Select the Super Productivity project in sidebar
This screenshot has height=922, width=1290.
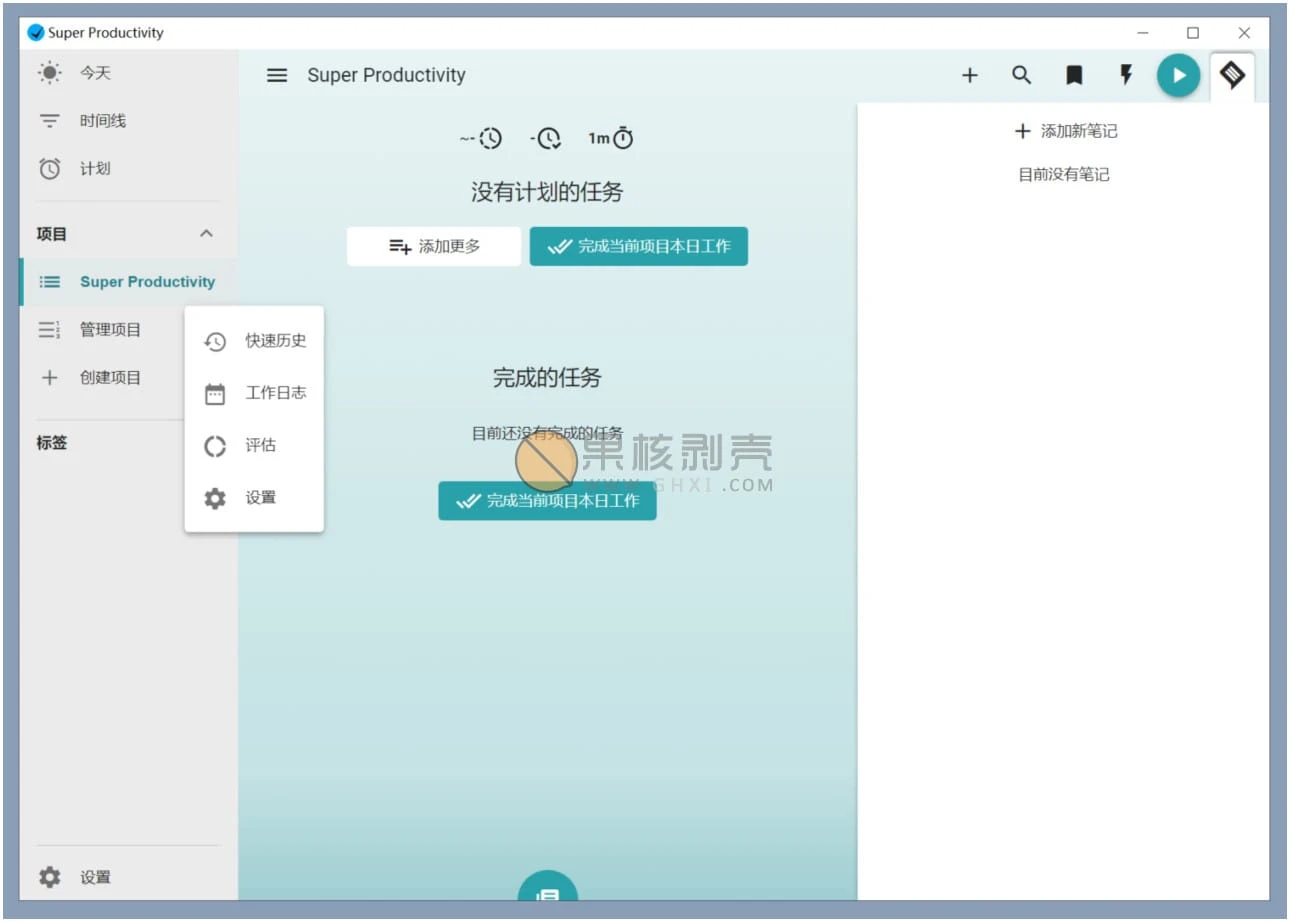point(146,281)
